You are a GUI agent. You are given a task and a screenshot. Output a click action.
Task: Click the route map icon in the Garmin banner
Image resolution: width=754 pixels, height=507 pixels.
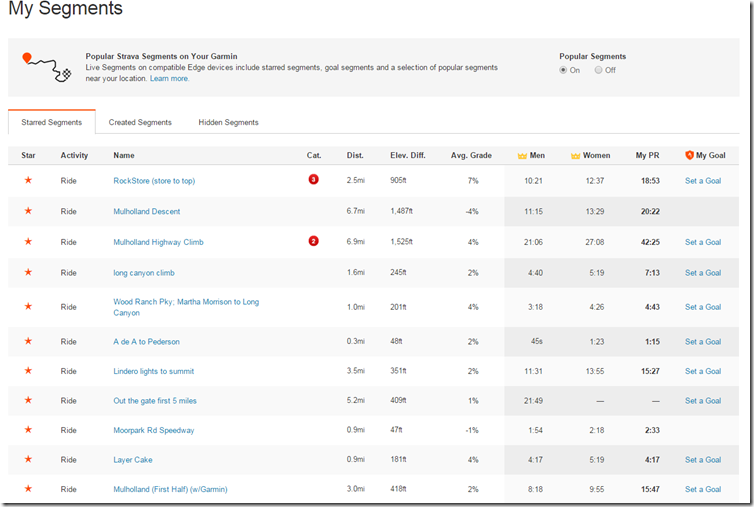47,67
